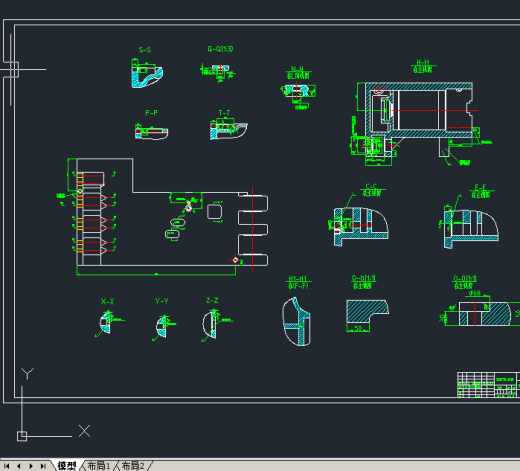
Task: Click the title block table
Action: [488, 385]
